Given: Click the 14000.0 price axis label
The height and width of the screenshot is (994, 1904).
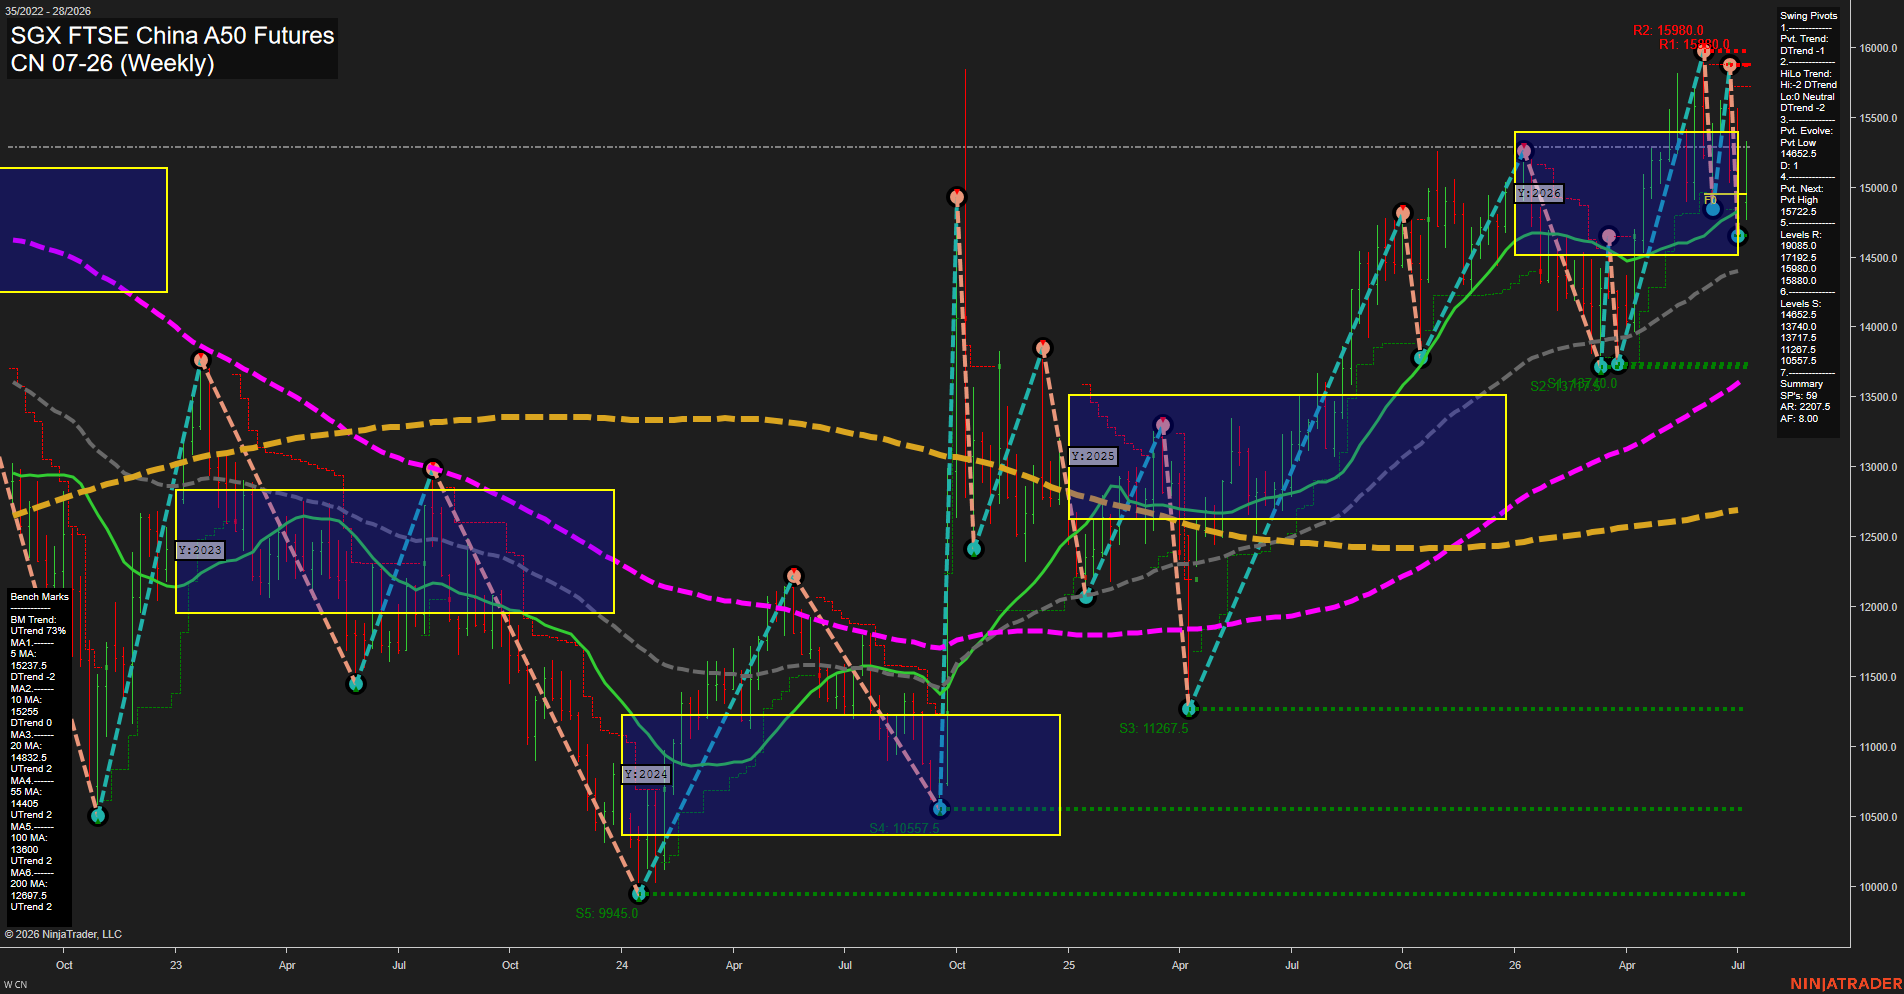Looking at the screenshot, I should (1877, 327).
